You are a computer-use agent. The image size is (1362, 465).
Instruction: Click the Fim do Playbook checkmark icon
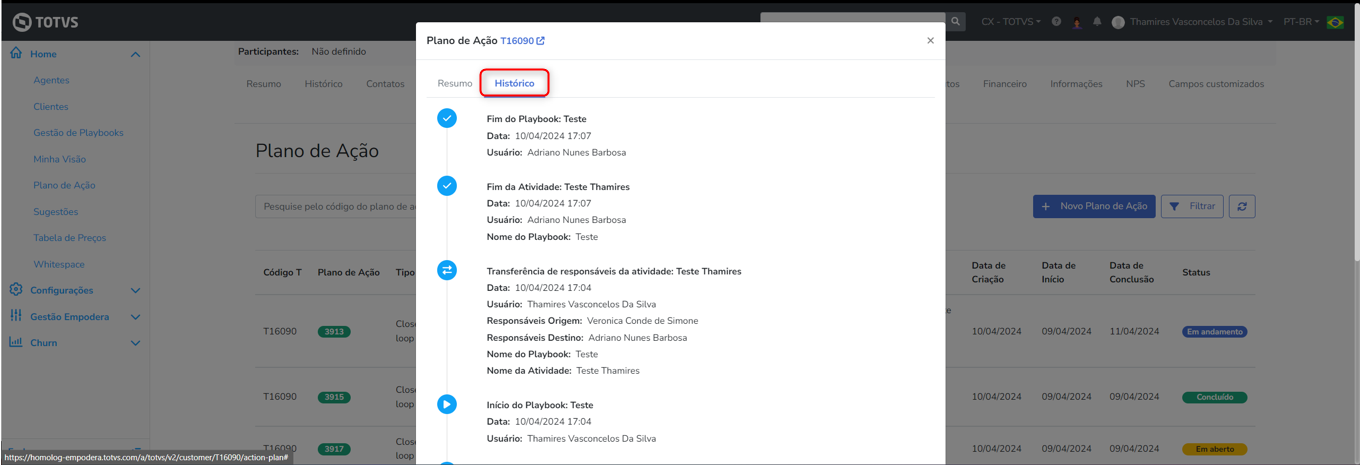pyautogui.click(x=447, y=118)
